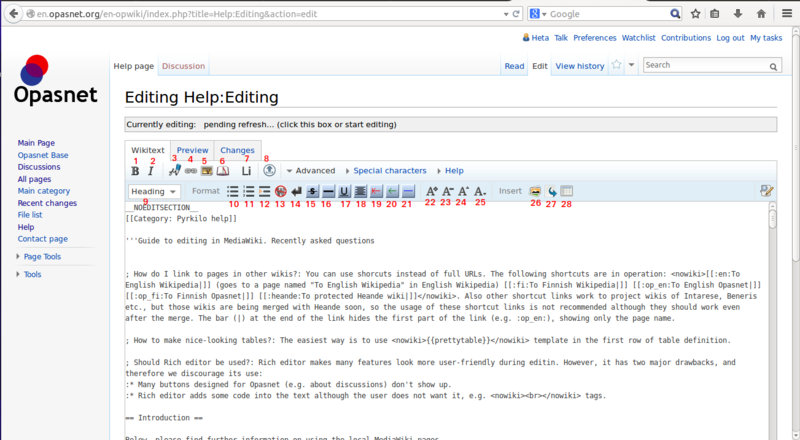Click the No wiki formatting icon

[x=281, y=191]
